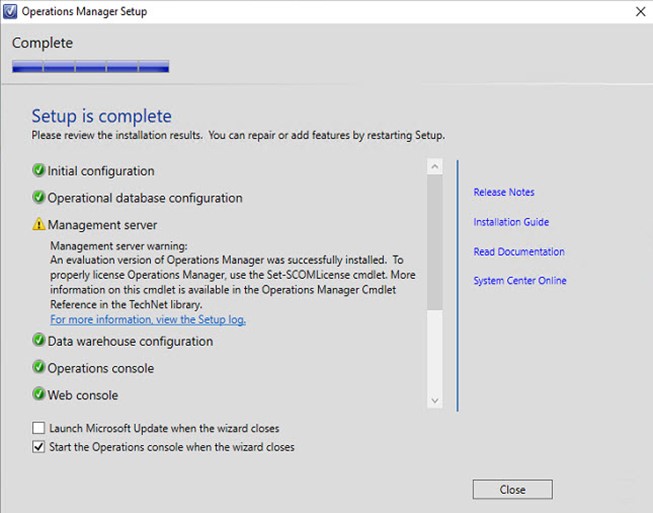
Task: Click the Complete progress bar
Action: tap(90, 68)
